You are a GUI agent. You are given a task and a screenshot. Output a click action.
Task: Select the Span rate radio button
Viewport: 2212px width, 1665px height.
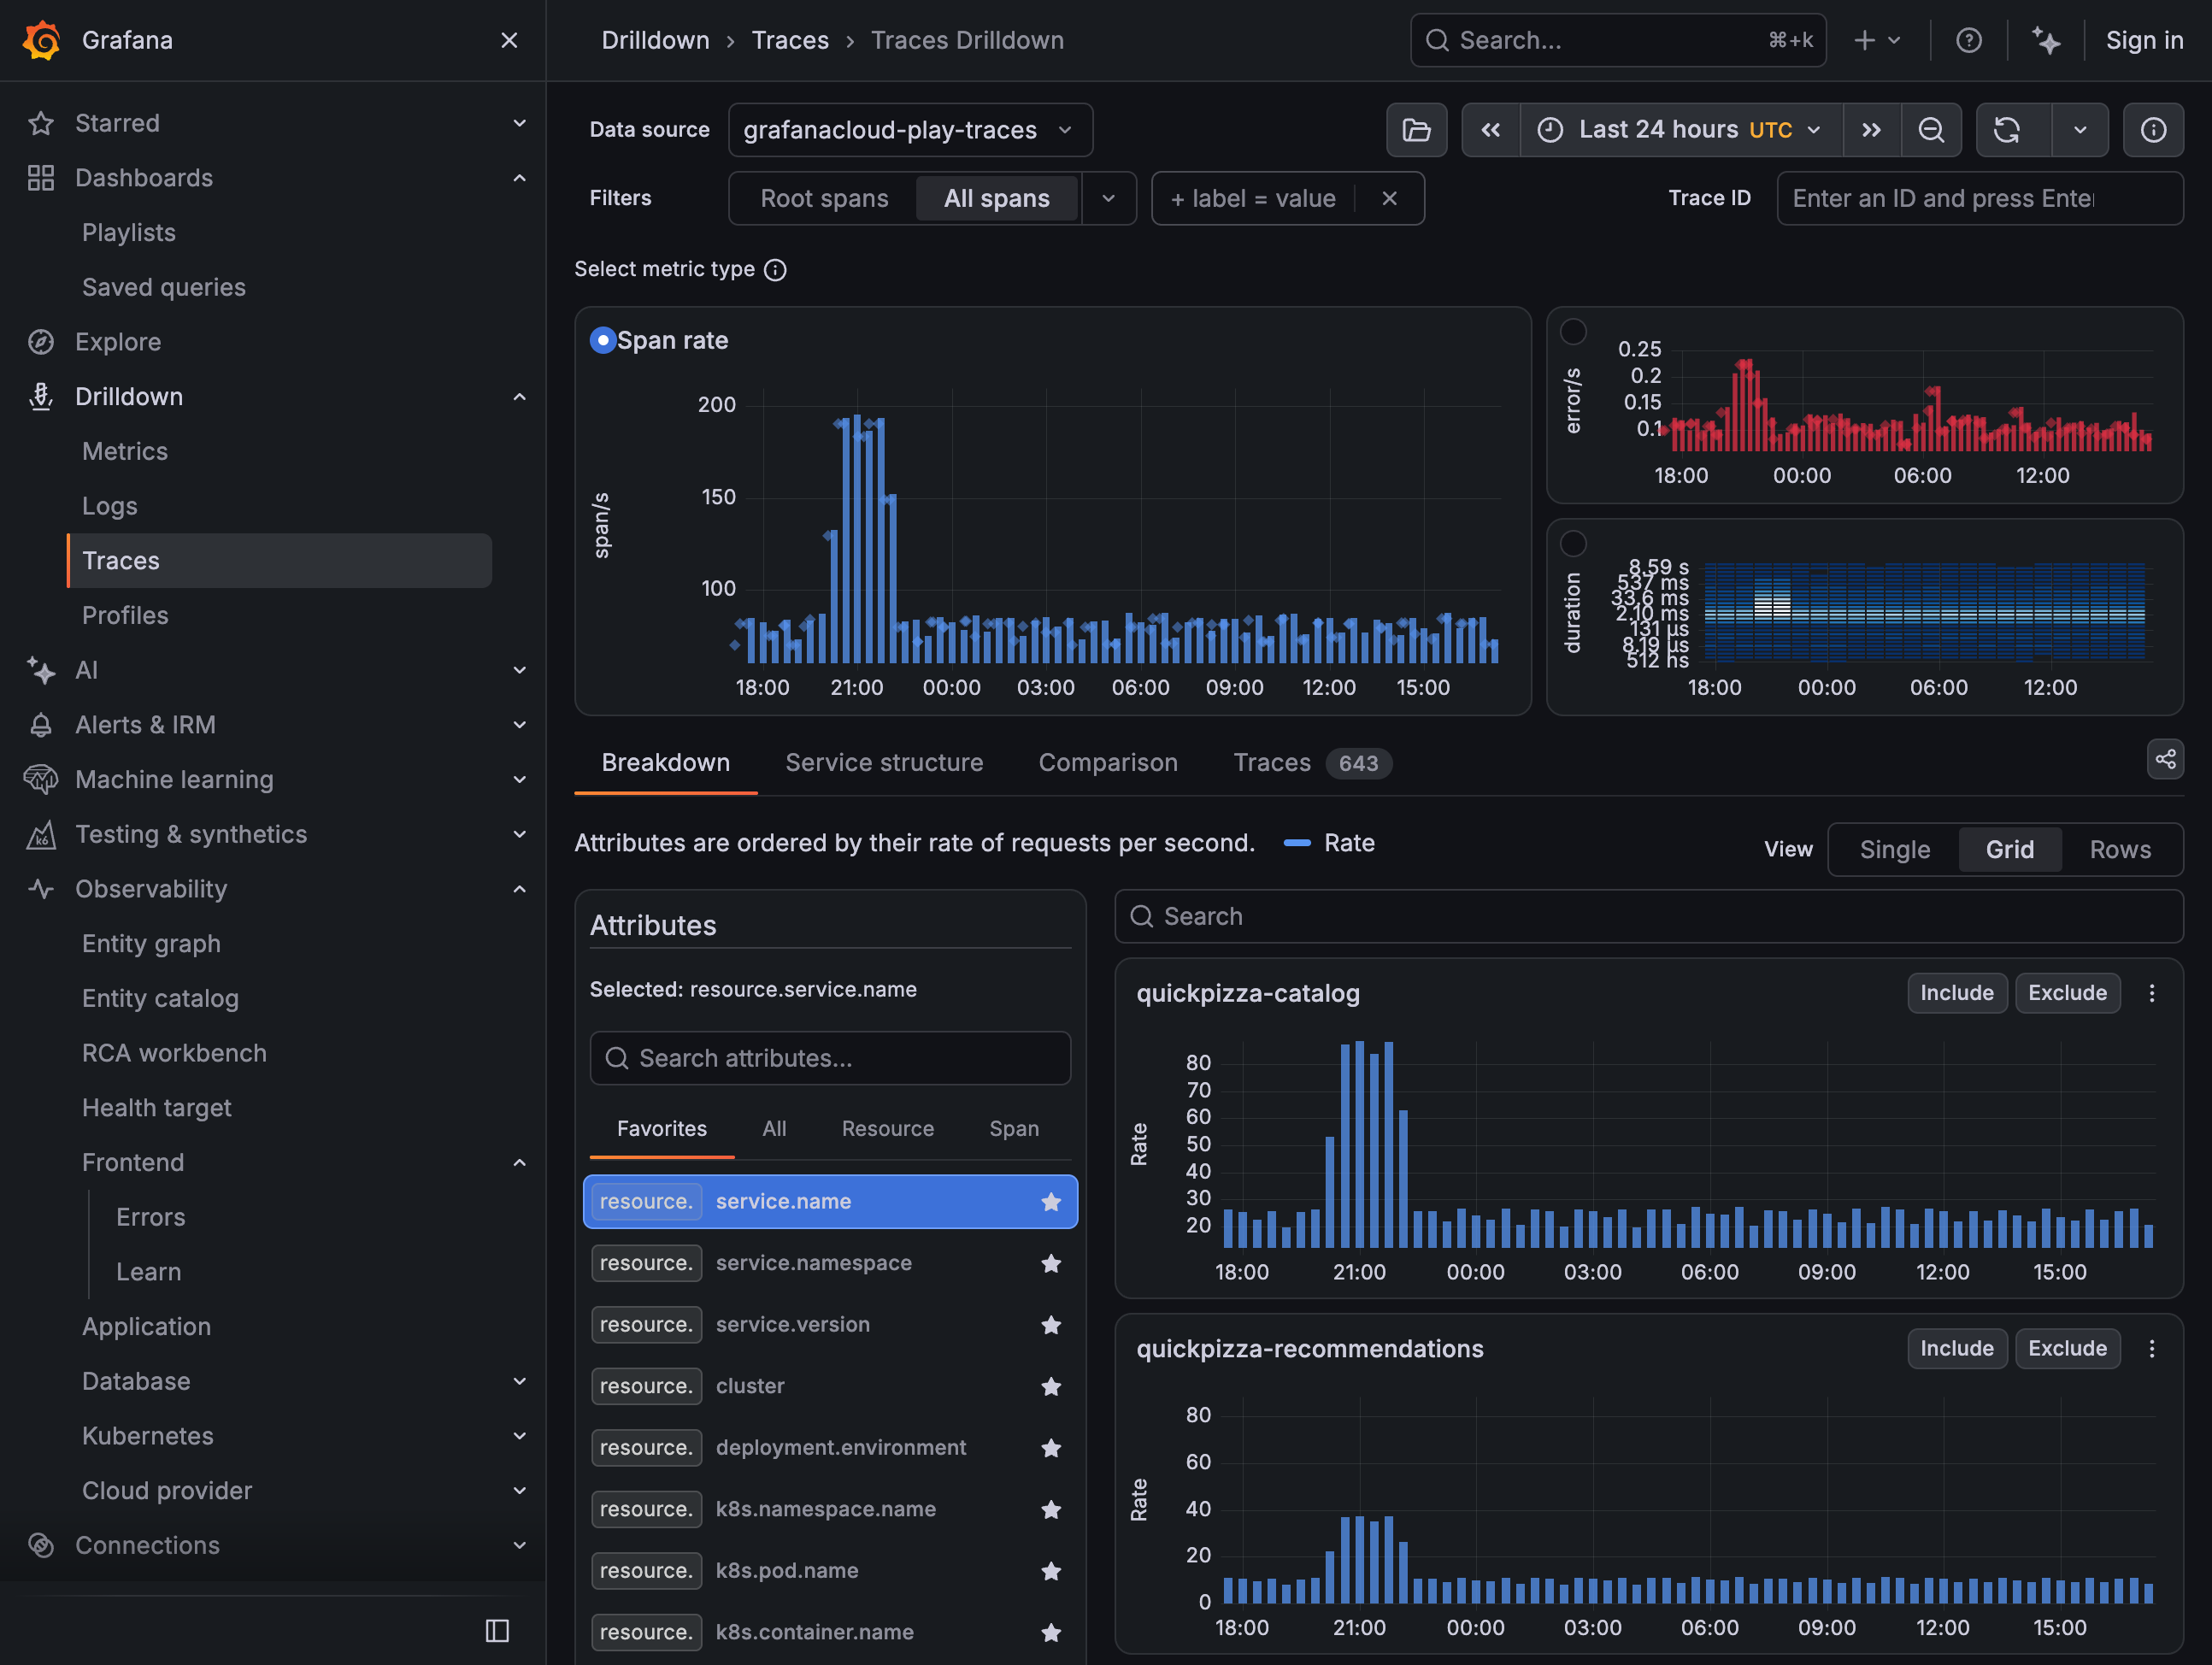click(603, 340)
